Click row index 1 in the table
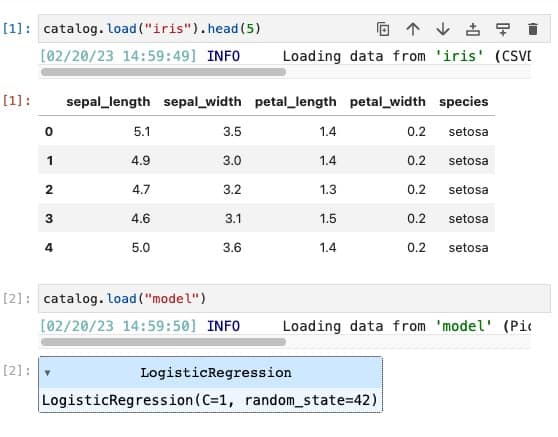The width and height of the screenshot is (558, 437). [x=50, y=160]
